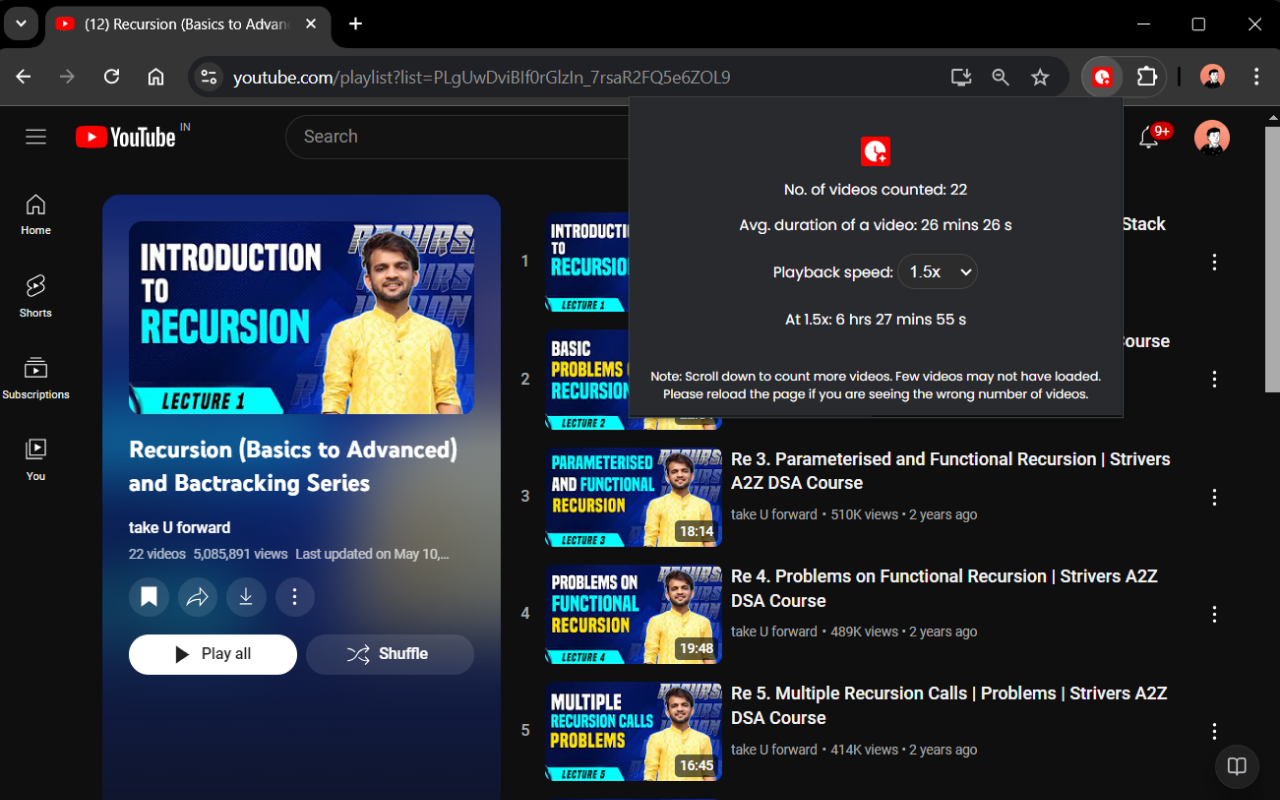
Task: Open Chrome three-dot menu
Action: (x=1257, y=77)
